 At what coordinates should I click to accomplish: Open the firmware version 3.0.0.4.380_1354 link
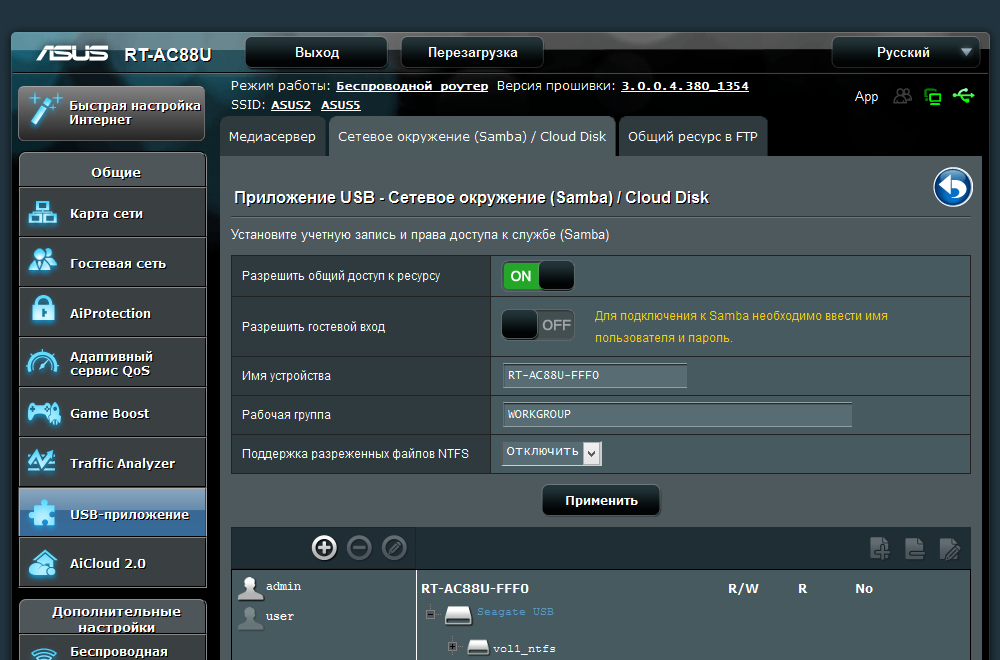(x=685, y=86)
